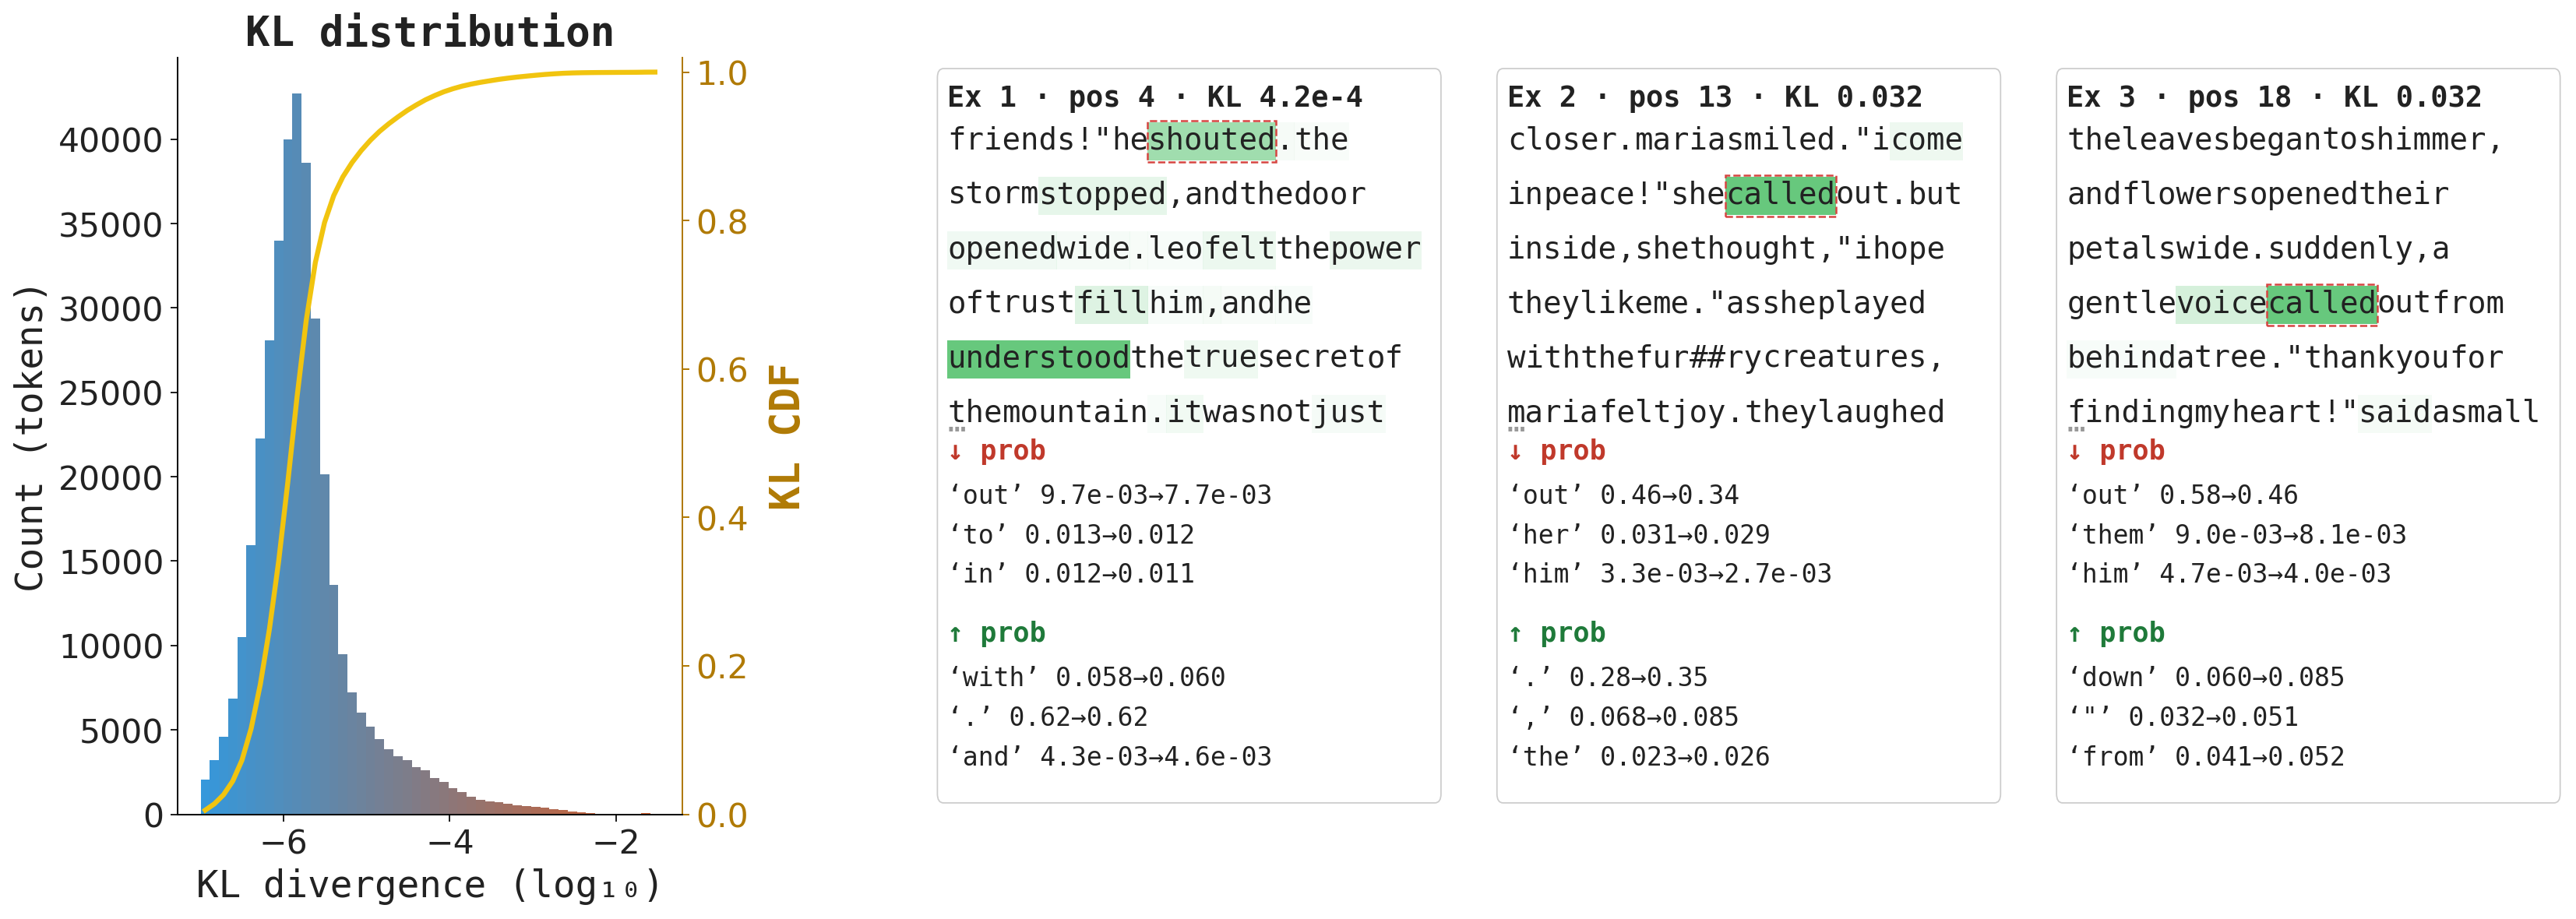Click the 'Ex 1 · pos 4' header
2576x919 pixels.
pyautogui.click(x=1155, y=97)
